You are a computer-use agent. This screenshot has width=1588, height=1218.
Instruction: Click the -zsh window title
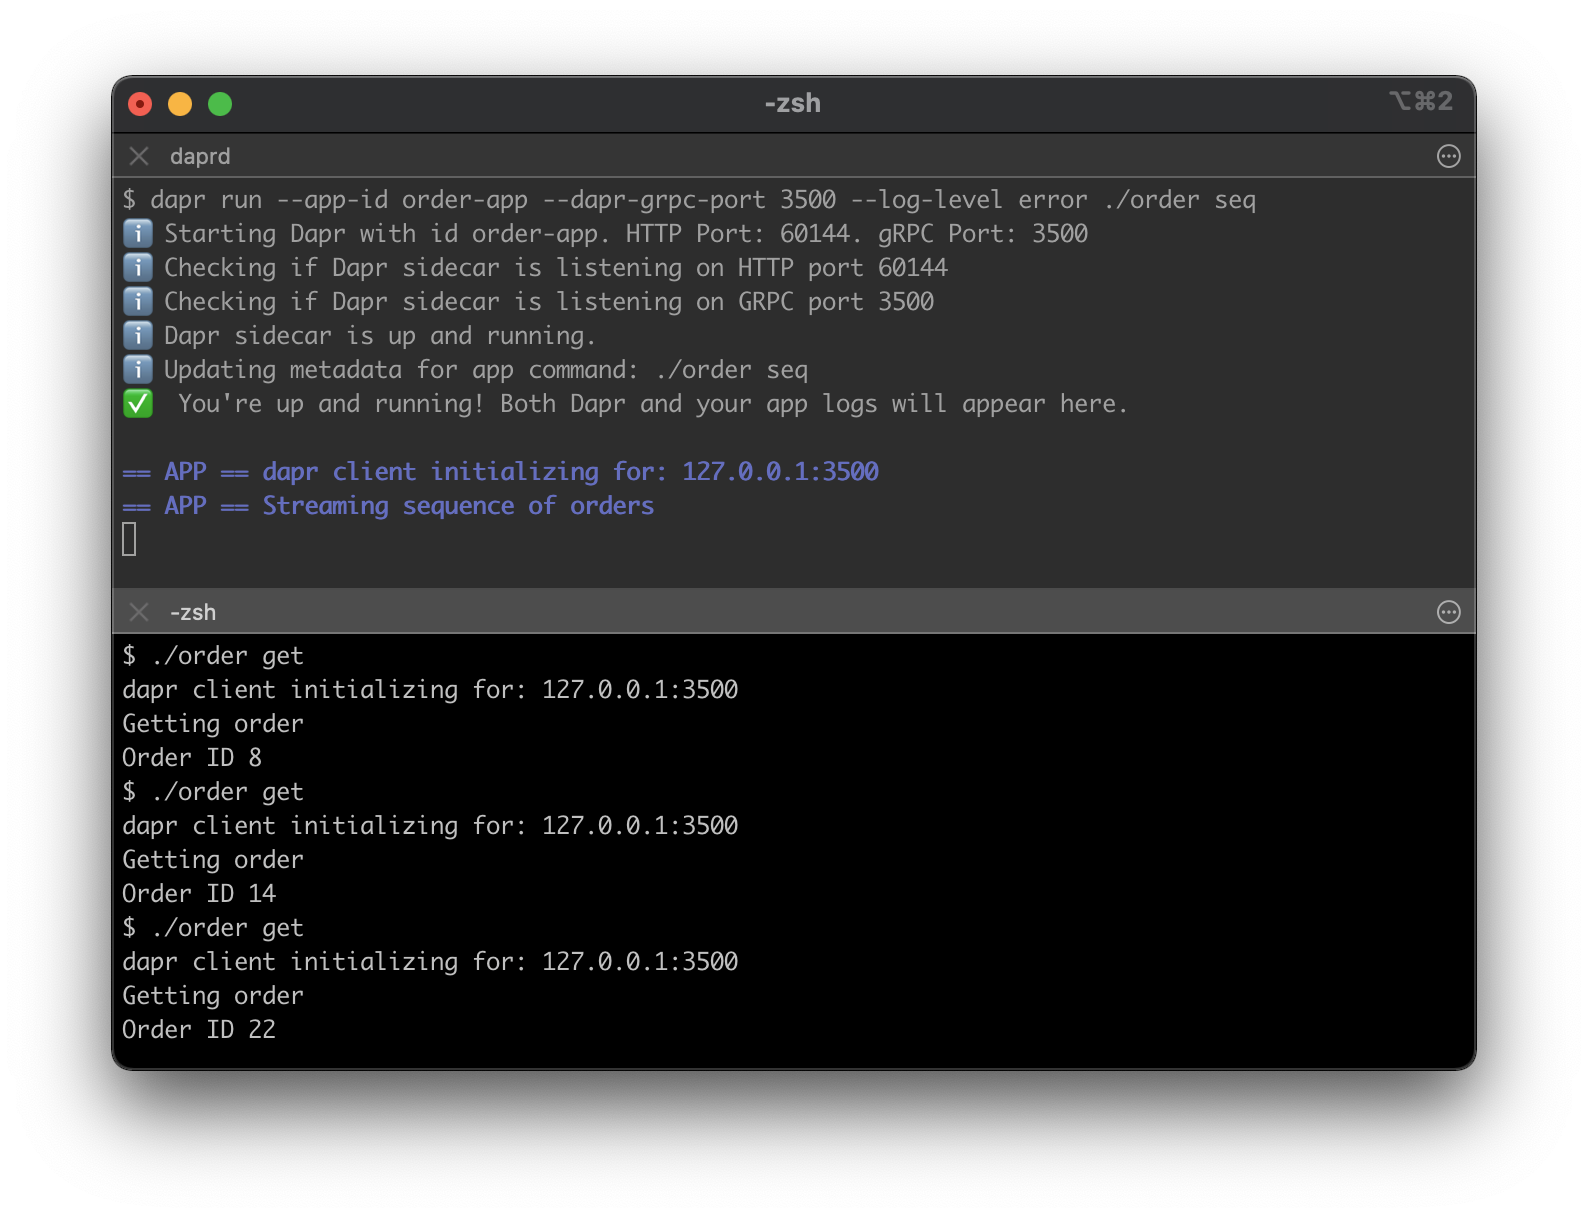[x=793, y=103]
